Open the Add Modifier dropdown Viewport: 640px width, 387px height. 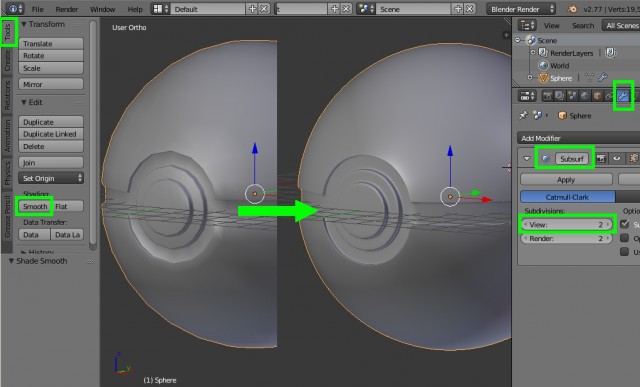(x=579, y=138)
